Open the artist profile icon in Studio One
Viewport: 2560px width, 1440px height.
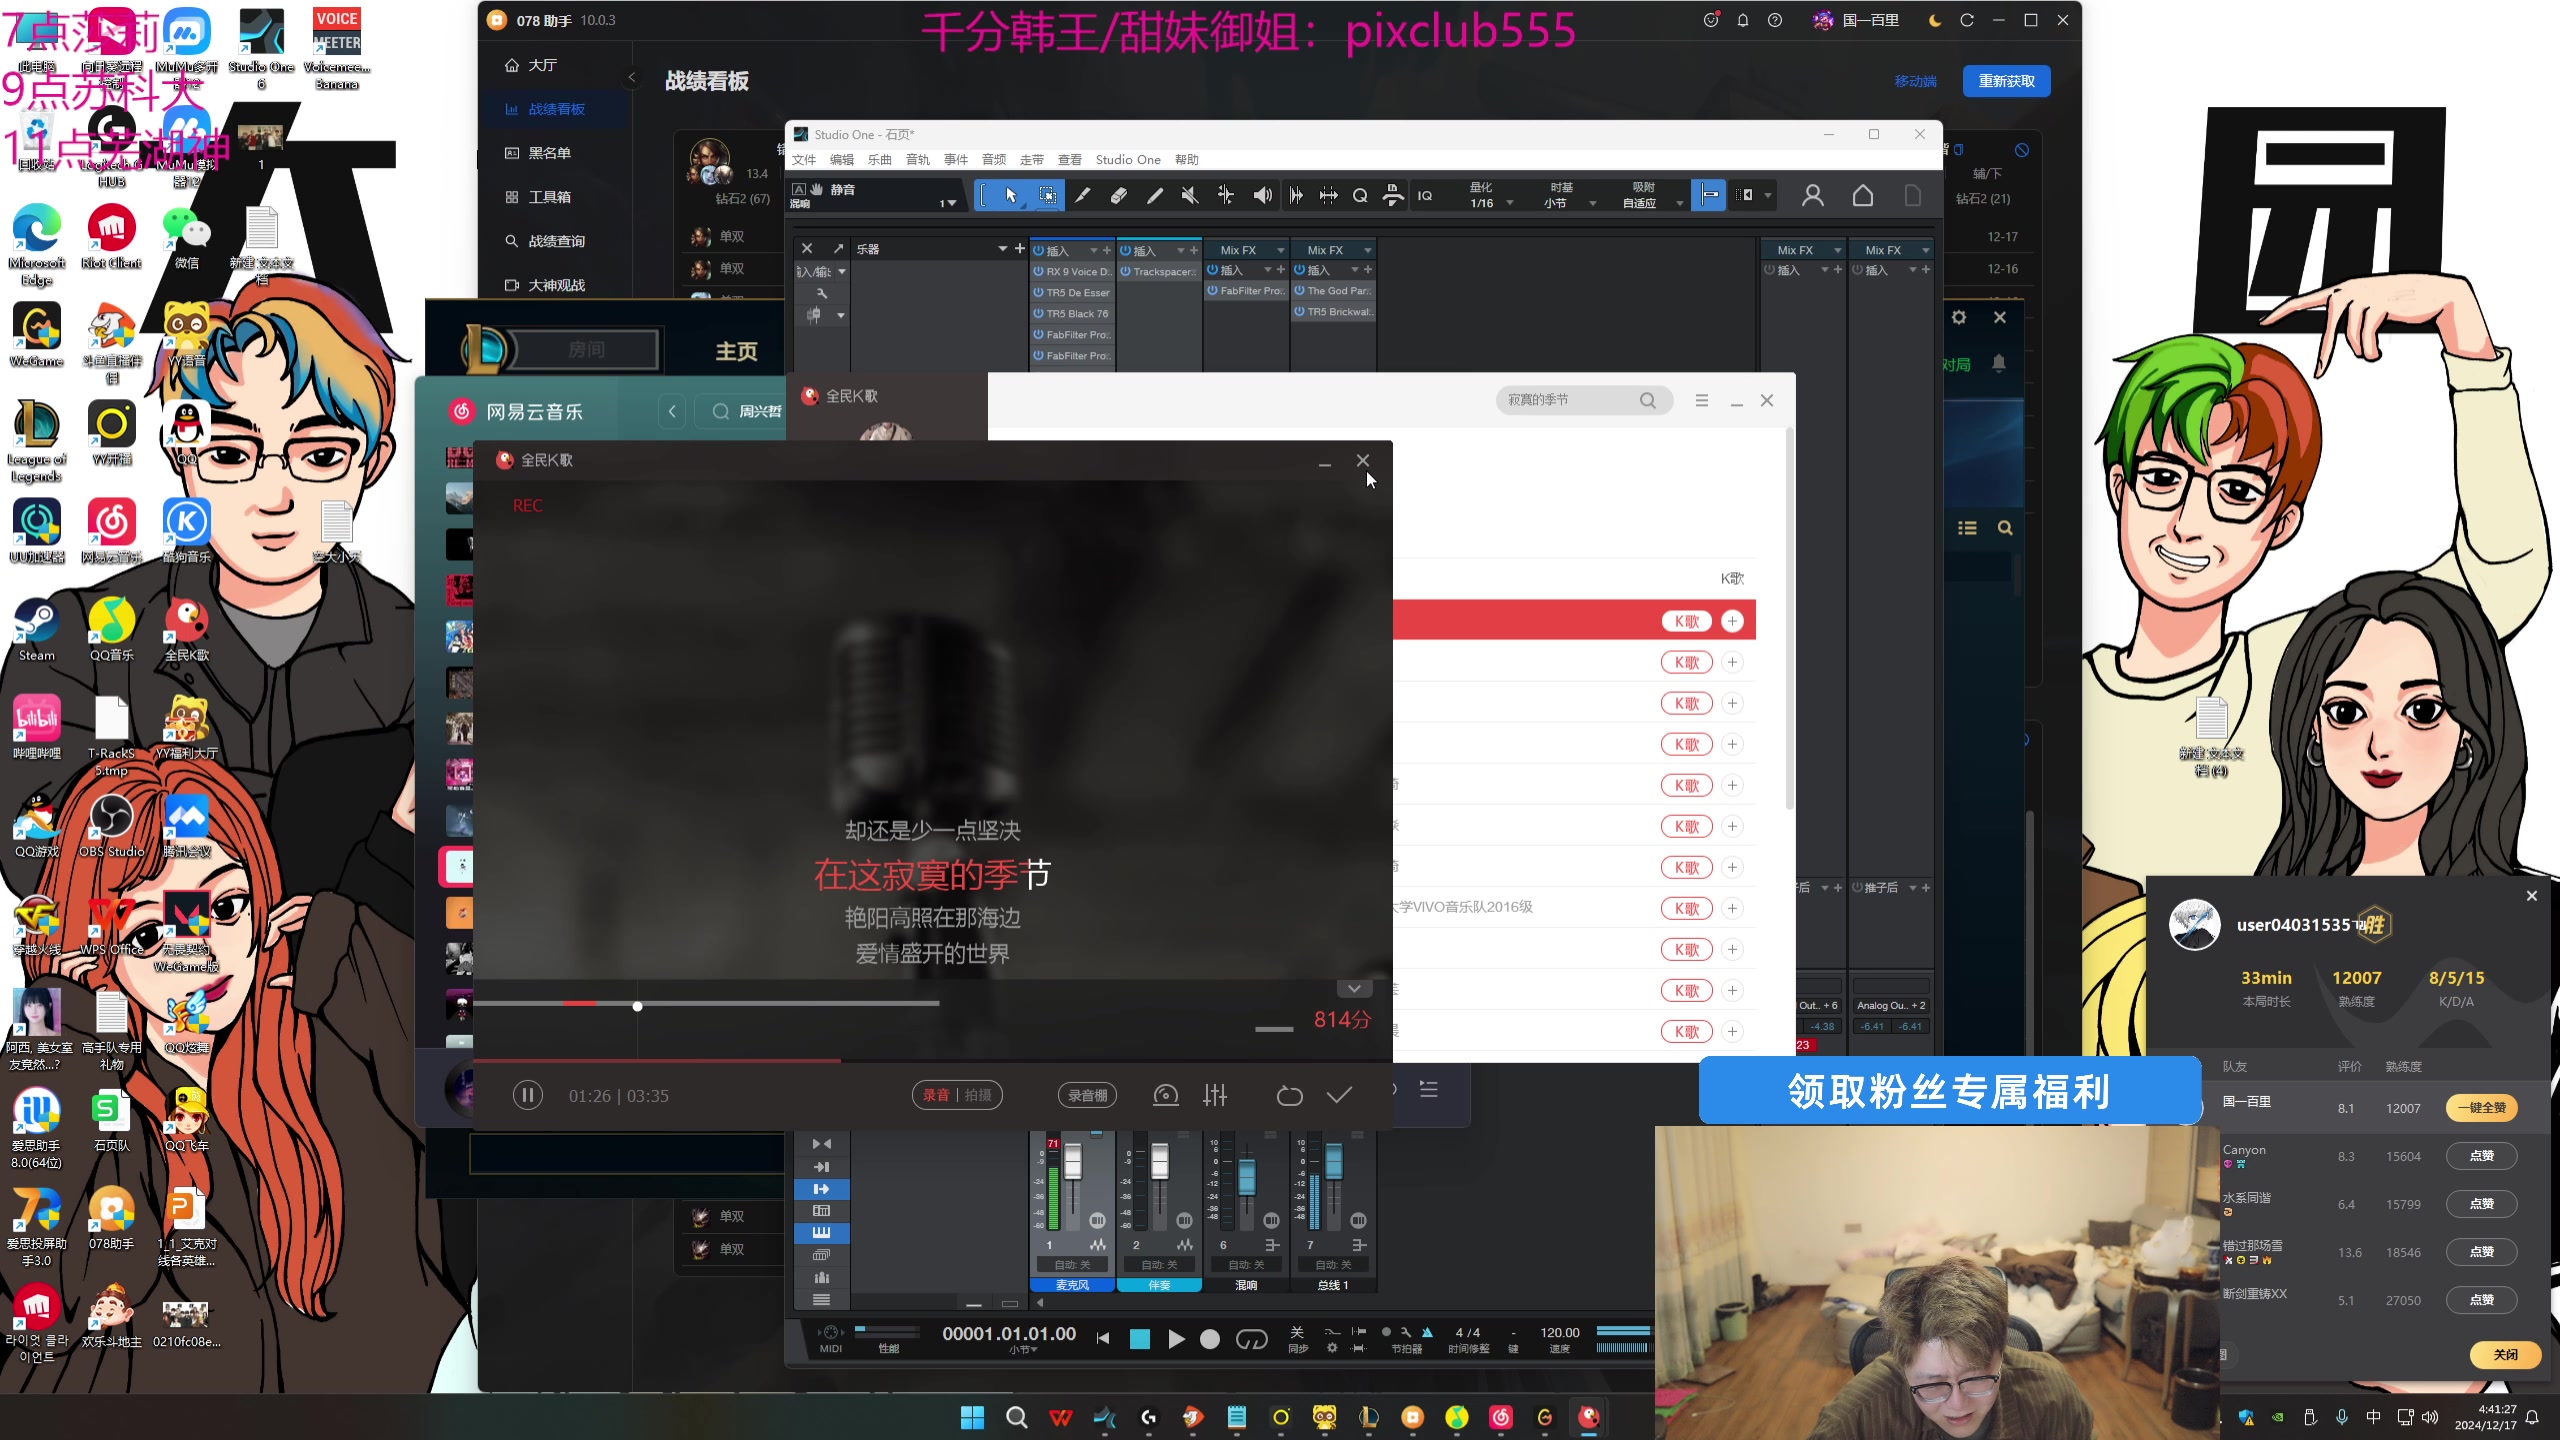1813,196
